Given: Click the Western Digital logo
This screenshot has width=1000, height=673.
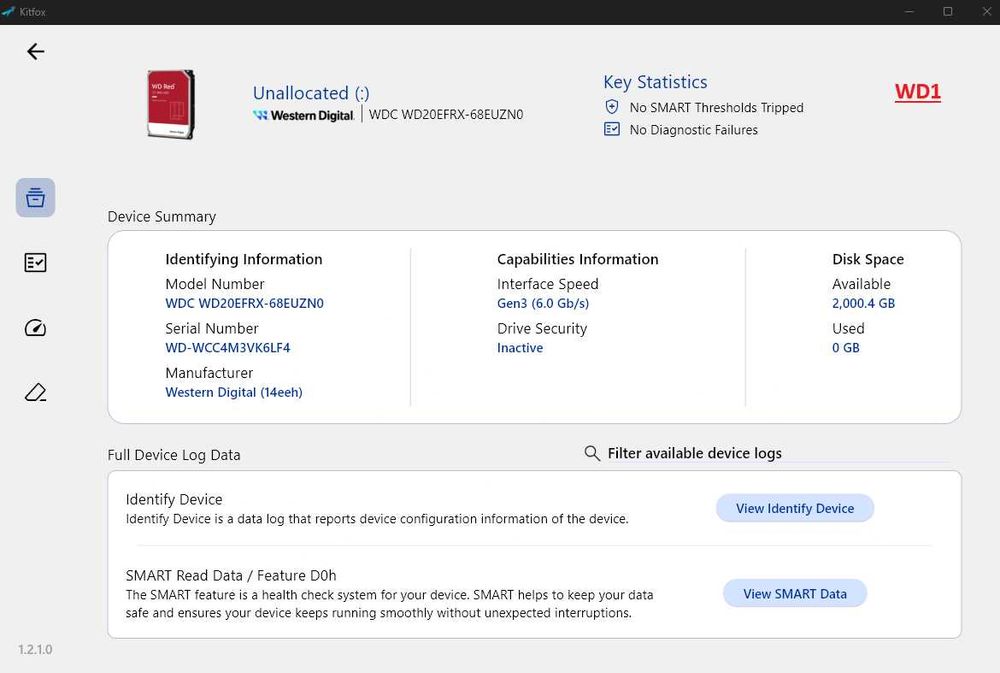Looking at the screenshot, I should coord(304,115).
